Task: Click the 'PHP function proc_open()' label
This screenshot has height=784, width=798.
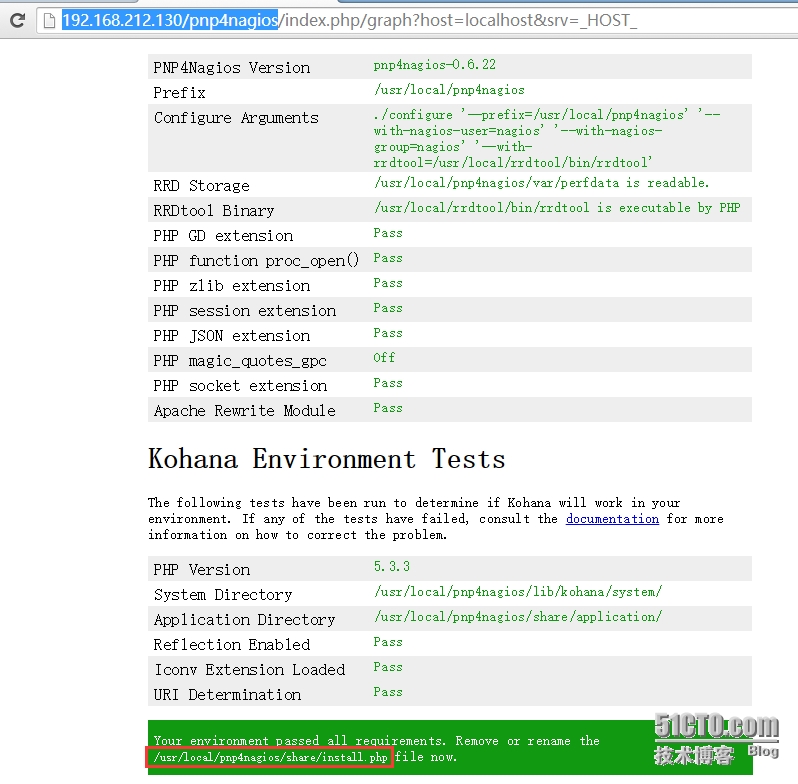Action: [x=256, y=261]
